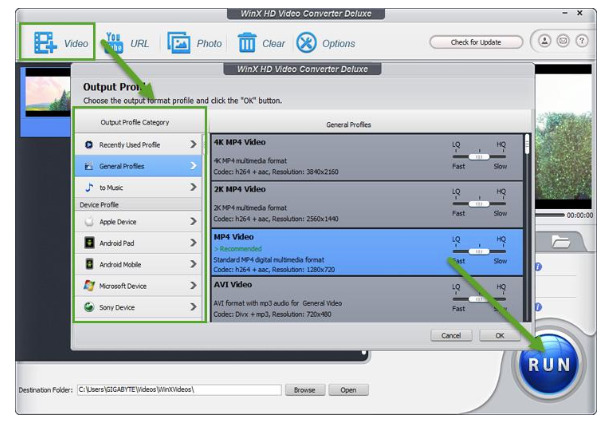Image resolution: width=609 pixels, height=423 pixels.
Task: Click the Android Mobile icon
Action: coord(89,264)
